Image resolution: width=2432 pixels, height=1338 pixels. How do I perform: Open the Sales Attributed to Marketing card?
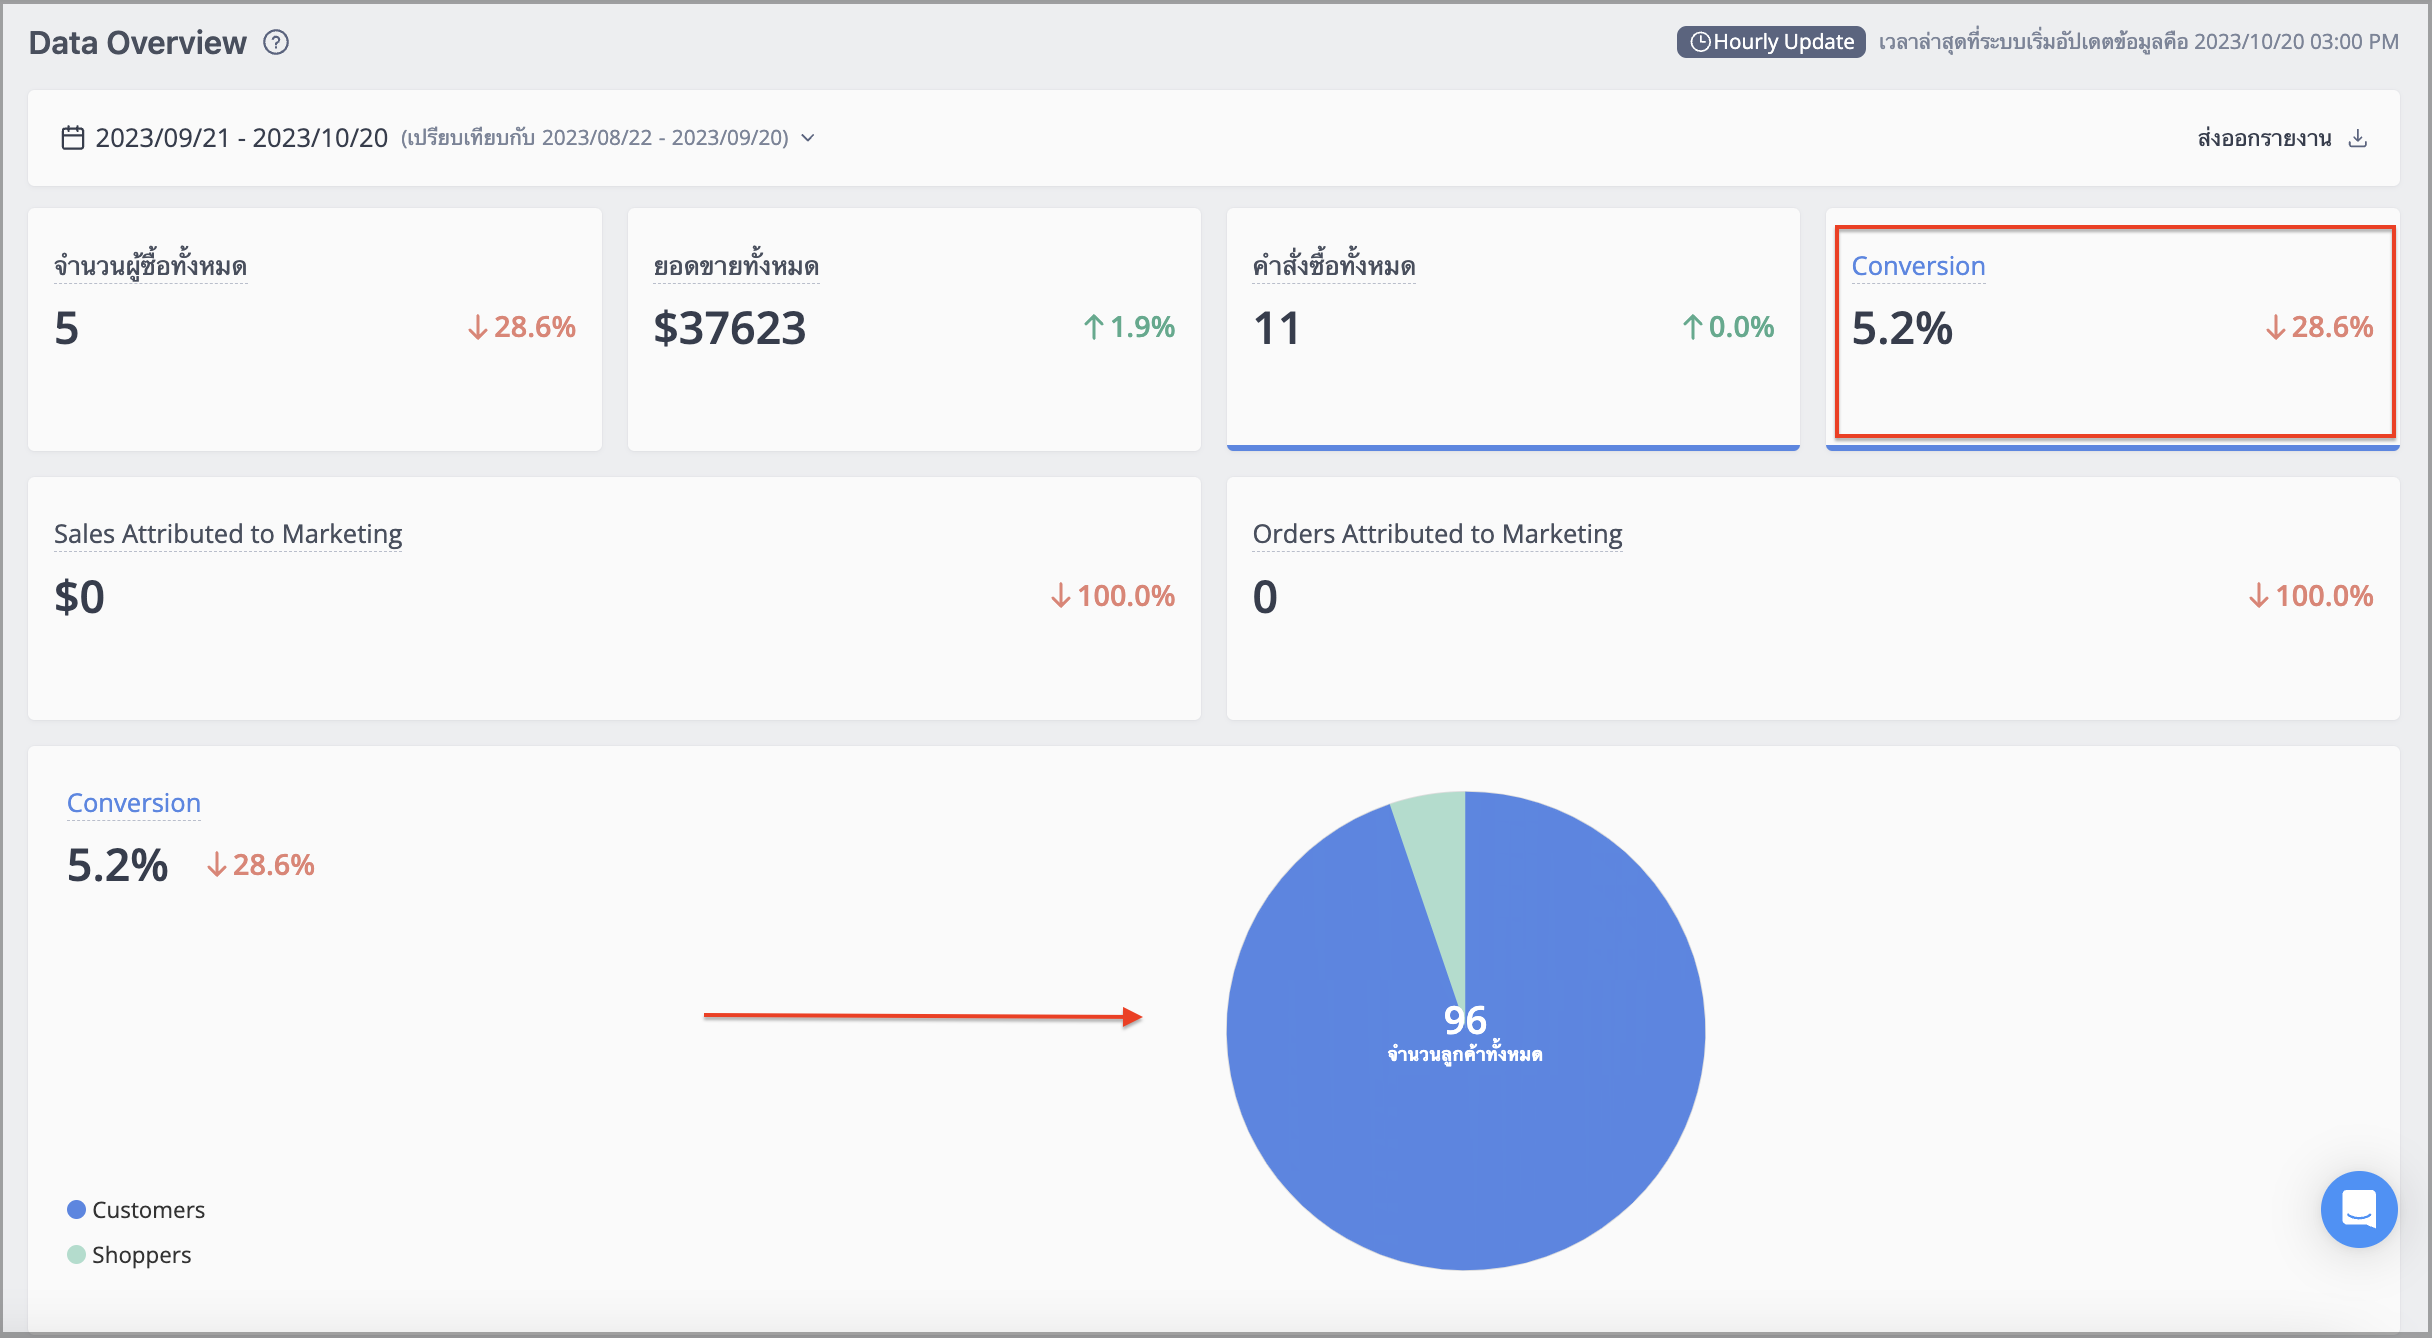point(614,598)
